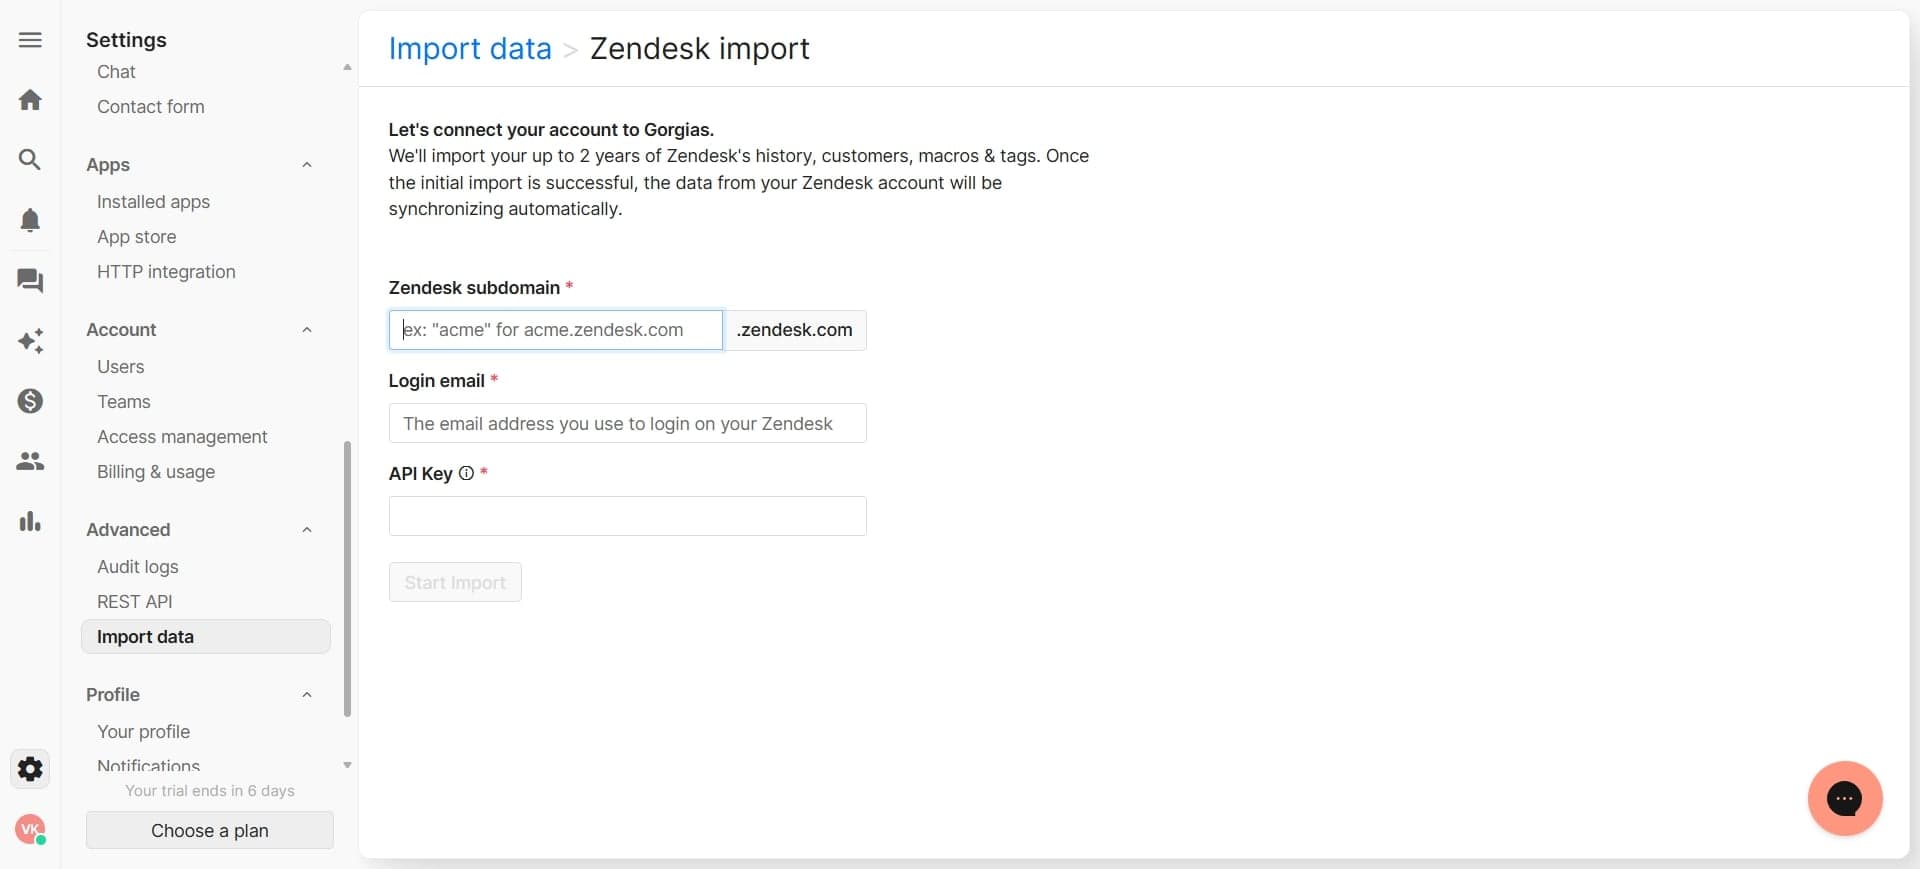This screenshot has width=1920, height=869.
Task: Click the Profile section header
Action: 113,695
